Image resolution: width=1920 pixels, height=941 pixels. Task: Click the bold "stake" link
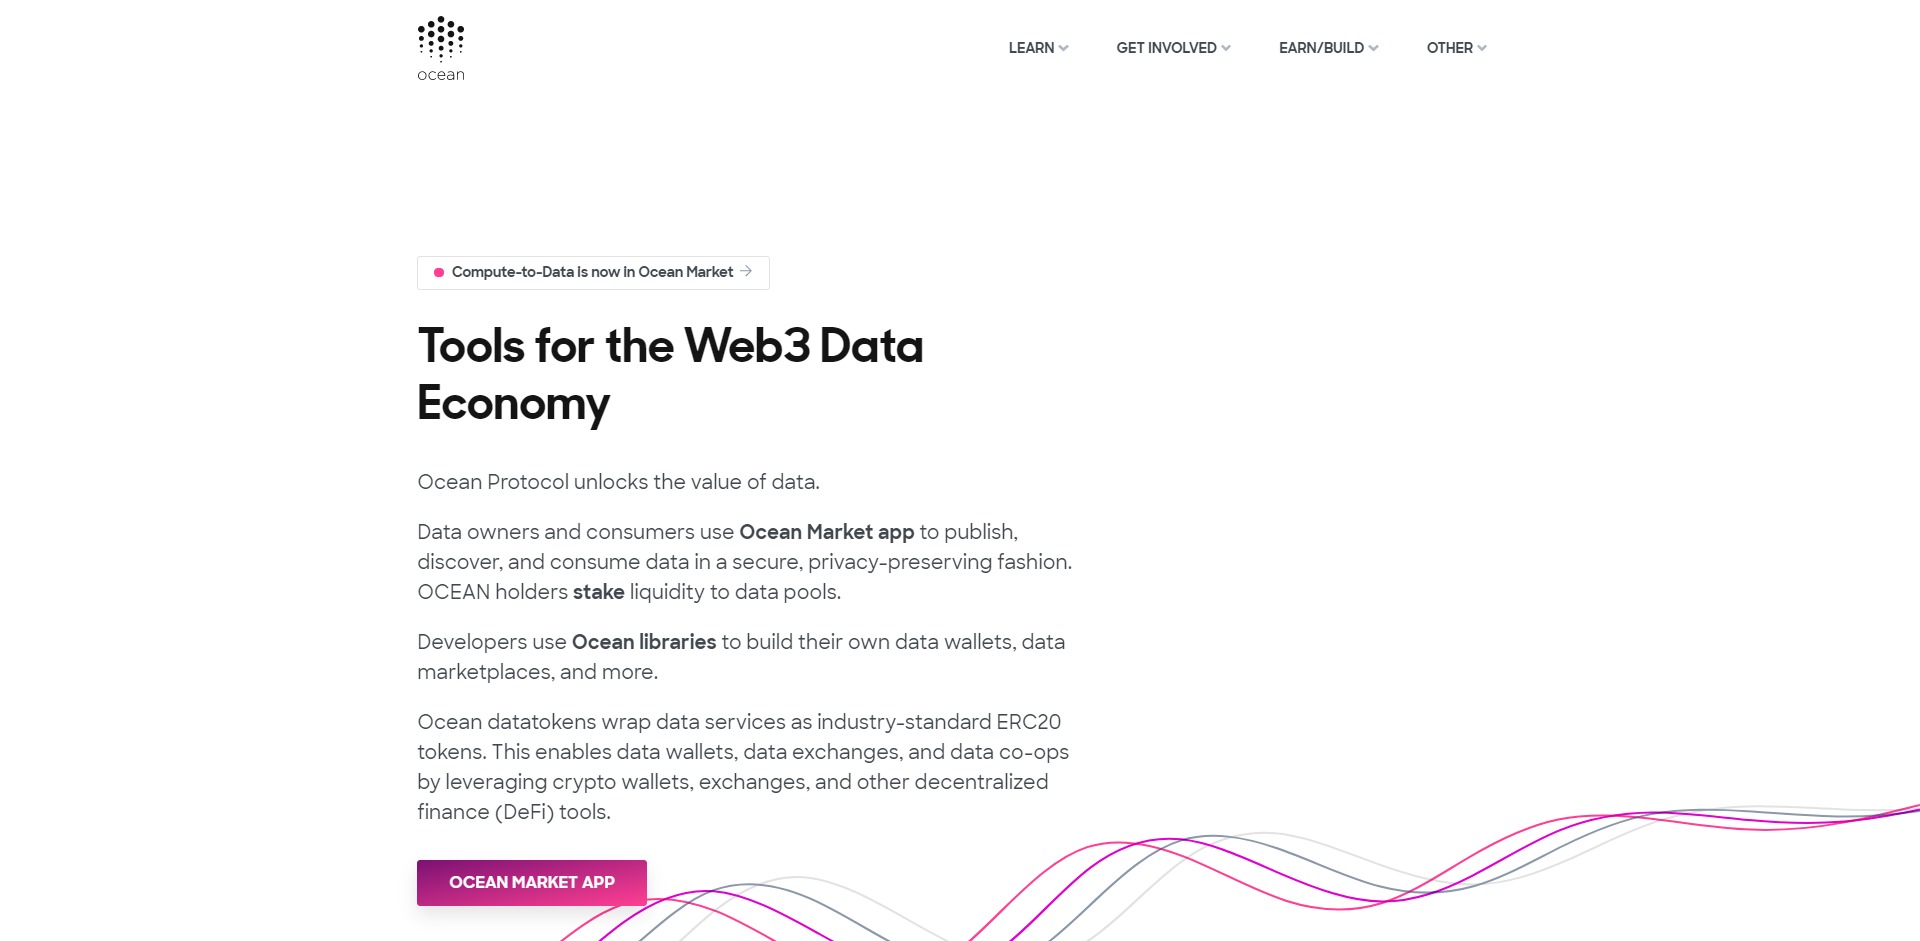[x=598, y=592]
